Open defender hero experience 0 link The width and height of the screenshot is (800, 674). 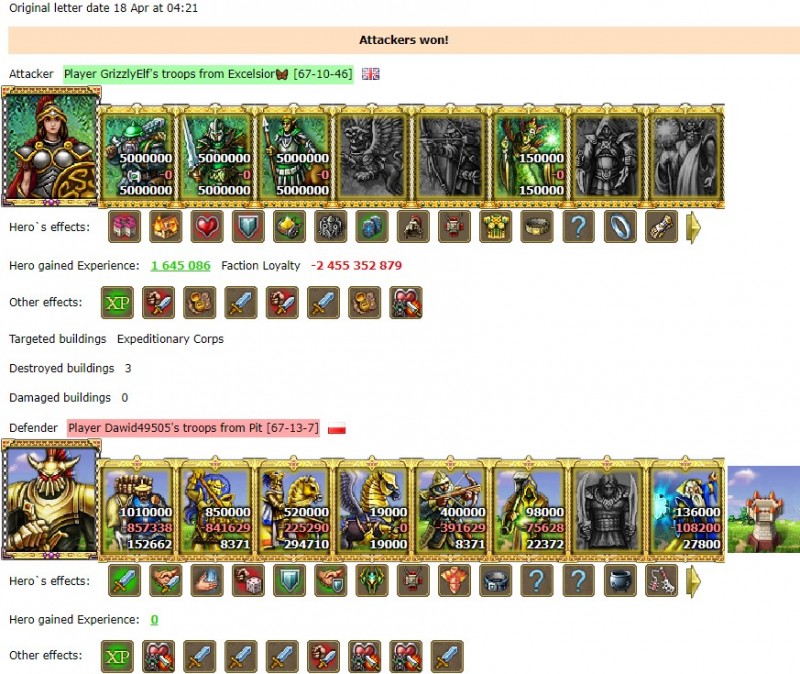154,619
